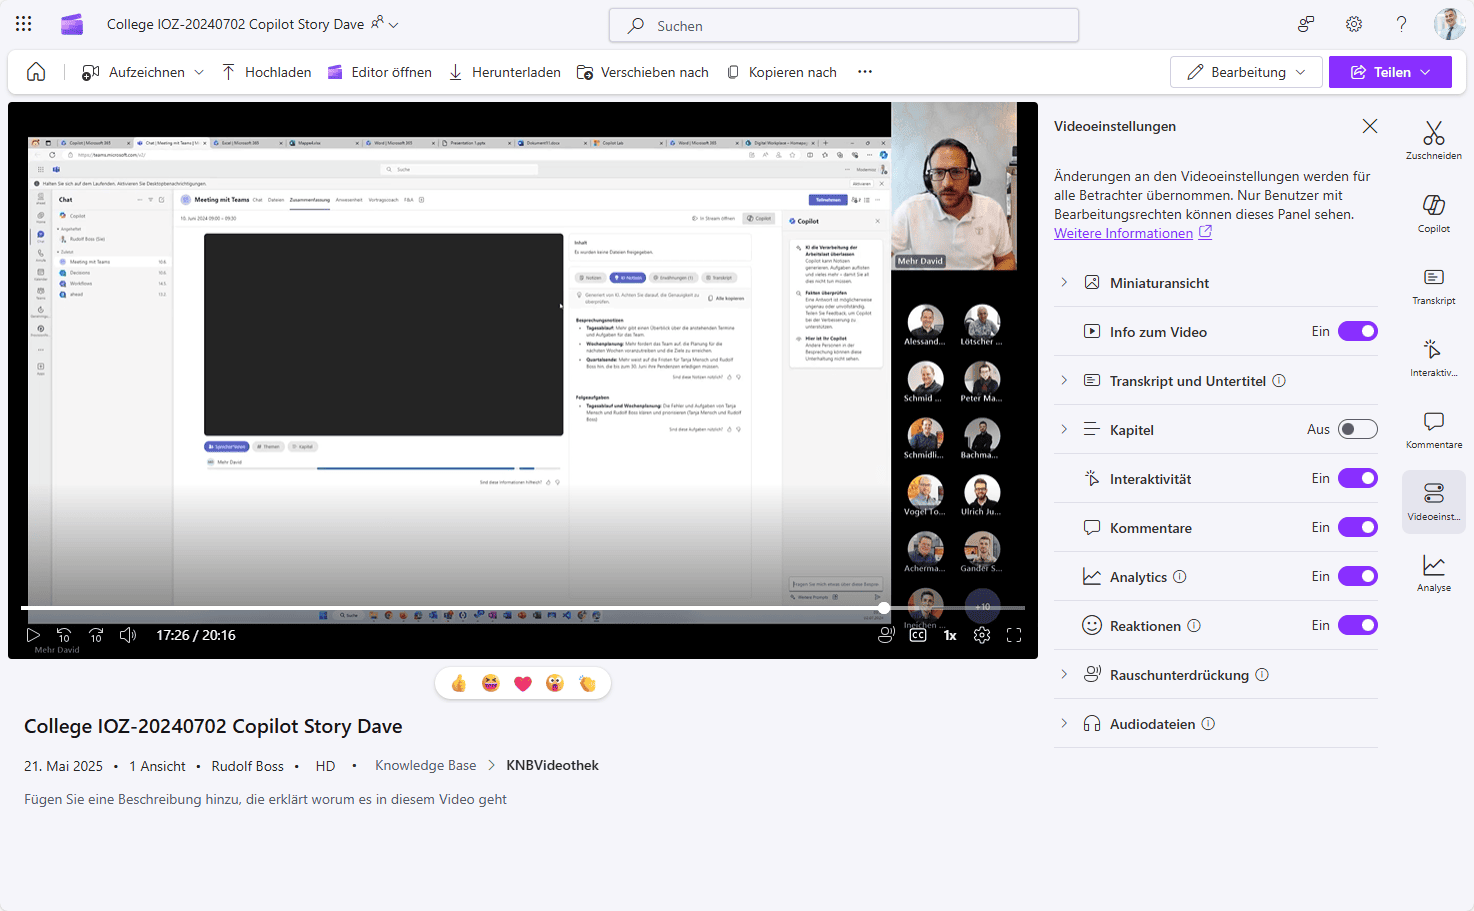Switch off the Reaktionen toggle
This screenshot has width=1474, height=911.
1357,625
